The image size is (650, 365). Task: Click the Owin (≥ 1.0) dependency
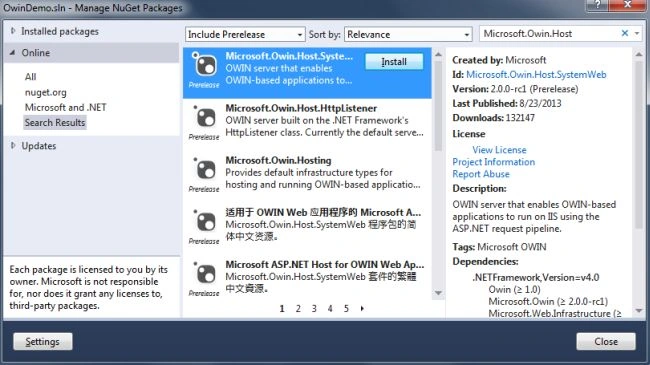[514, 290]
